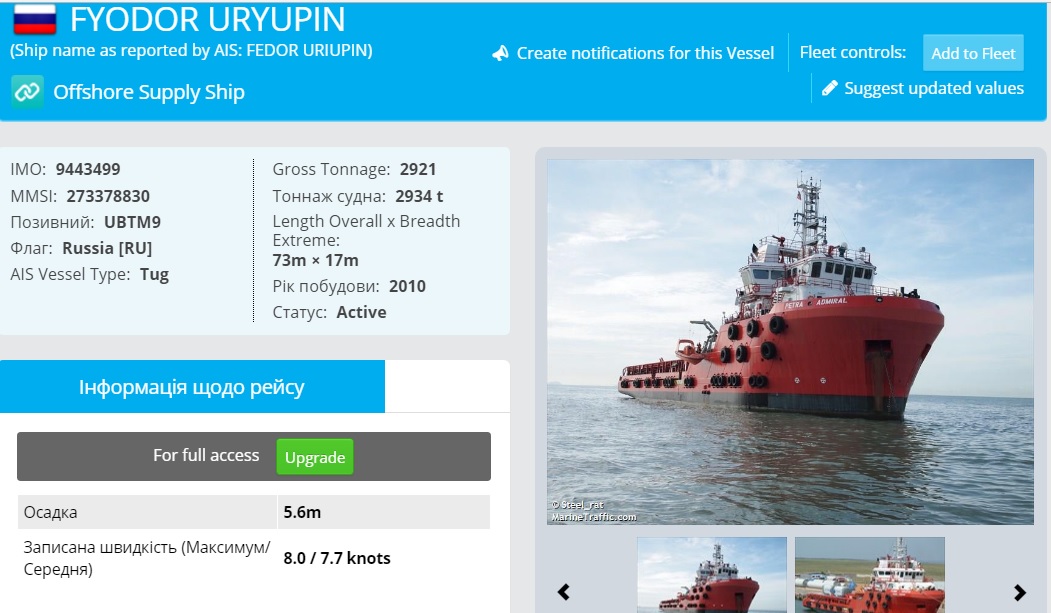Select the Інформація щодо рейсу tab
This screenshot has height=613, width=1051.
(x=192, y=387)
